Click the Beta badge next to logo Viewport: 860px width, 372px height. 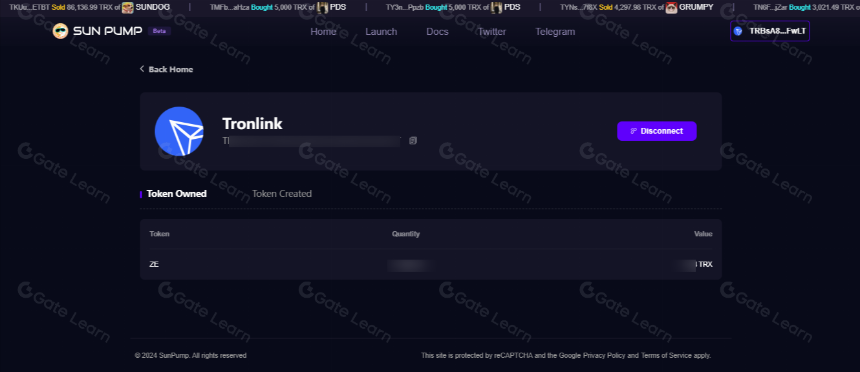point(160,31)
